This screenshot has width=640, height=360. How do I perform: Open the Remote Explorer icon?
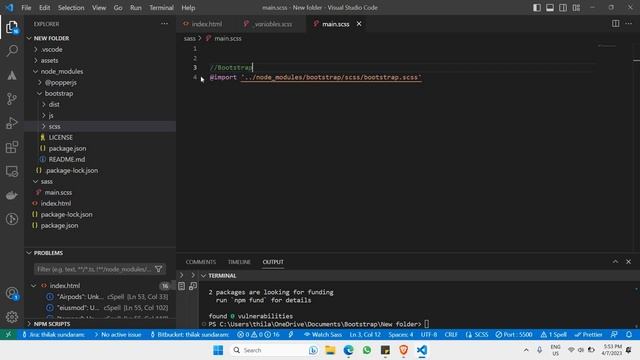pos(12,171)
